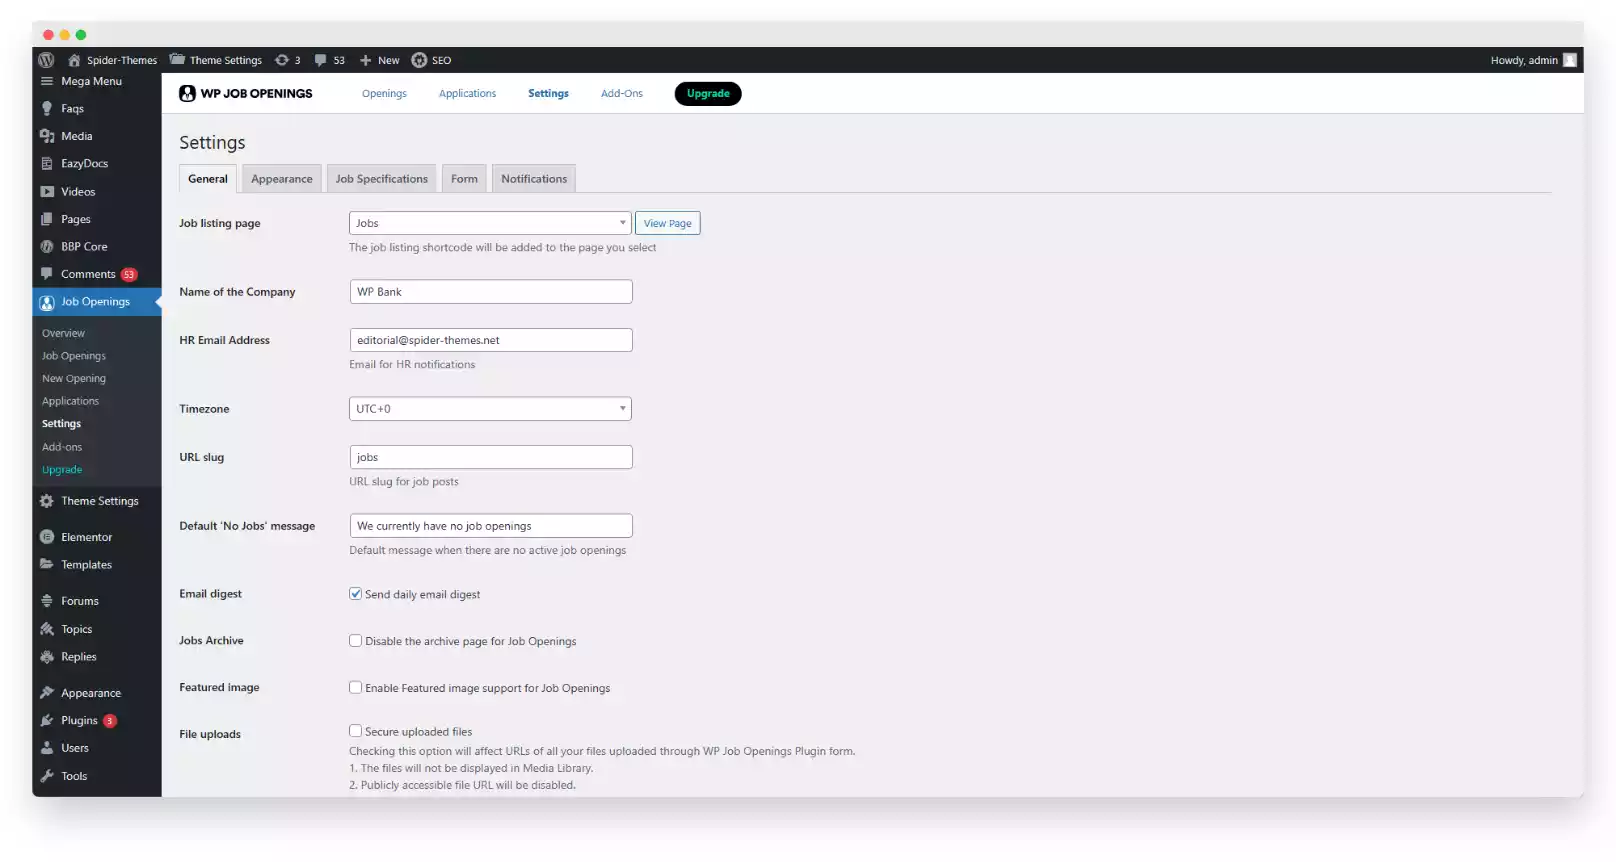
Task: Click the View Page button
Action: [668, 223]
